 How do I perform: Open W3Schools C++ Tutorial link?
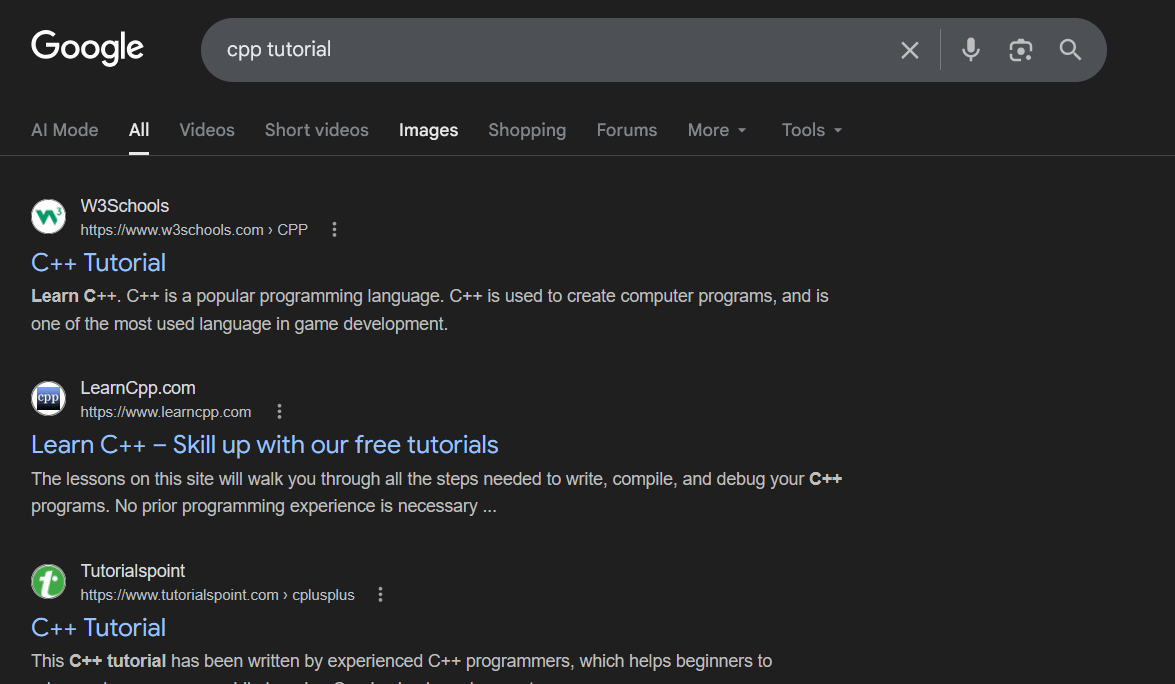click(x=98, y=263)
